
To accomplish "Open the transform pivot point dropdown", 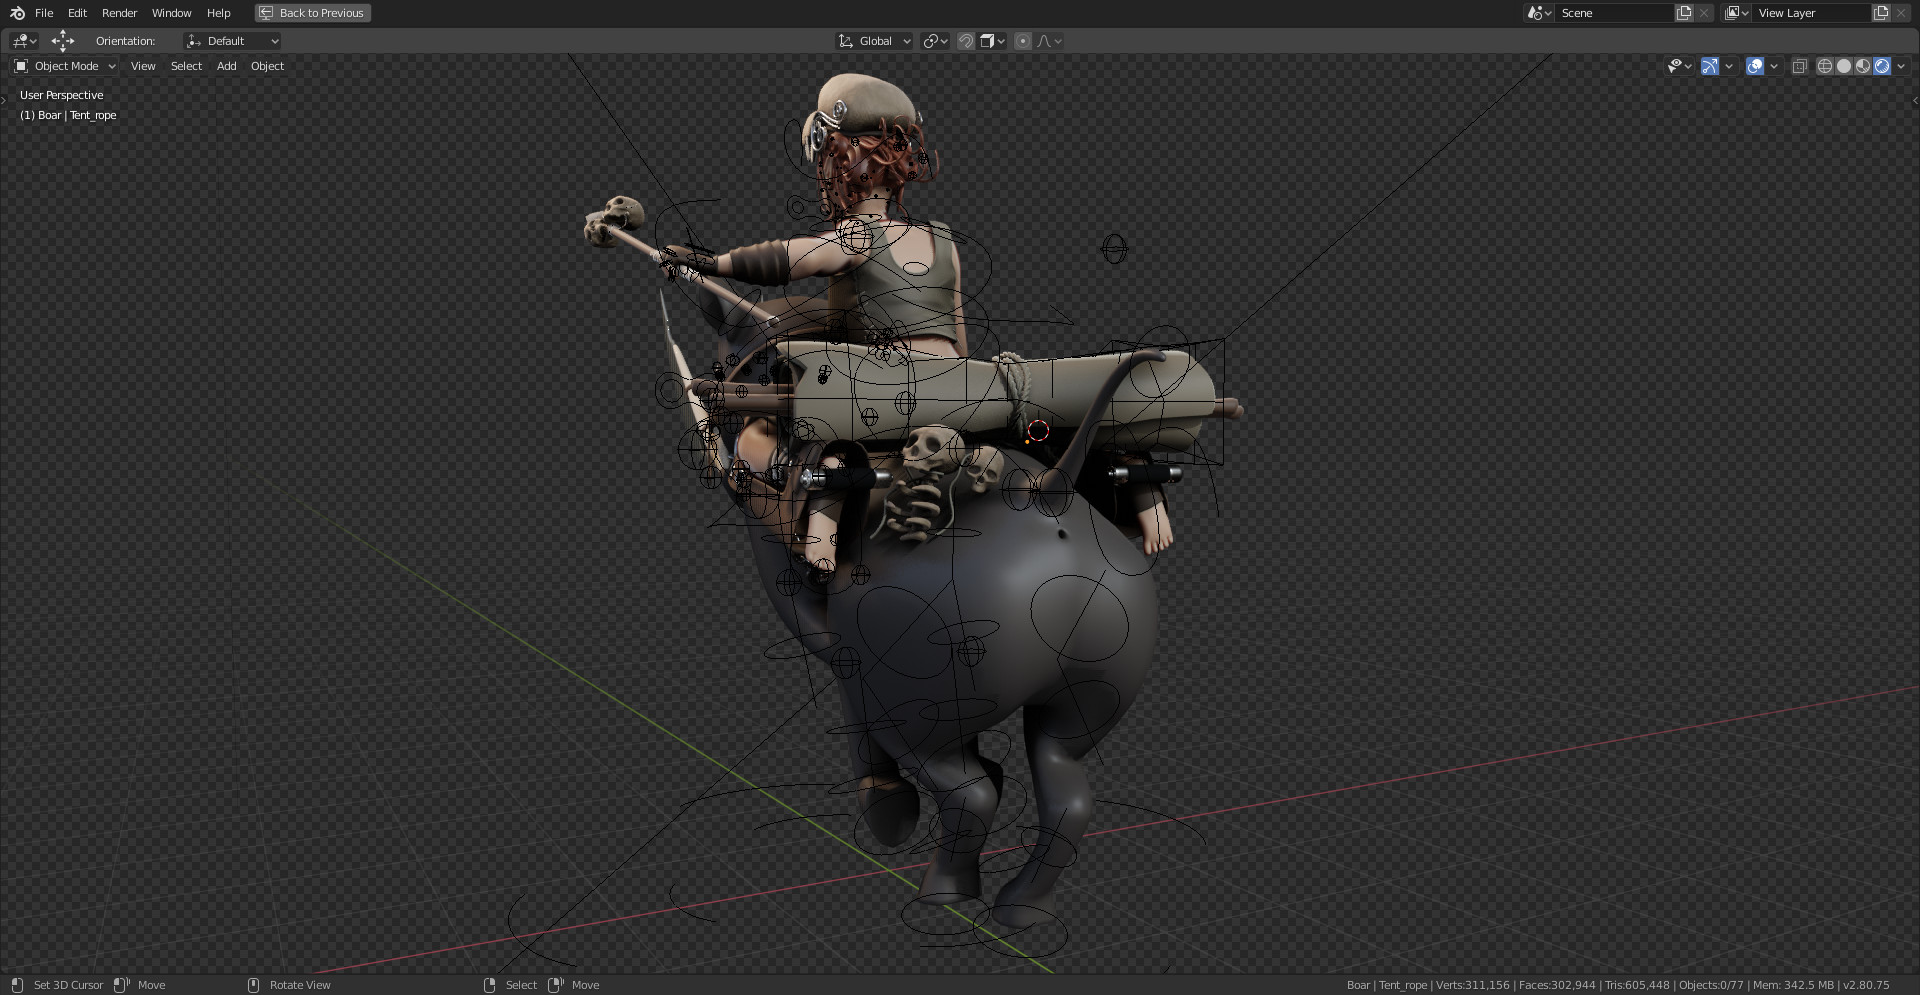I will pyautogui.click(x=935, y=41).
